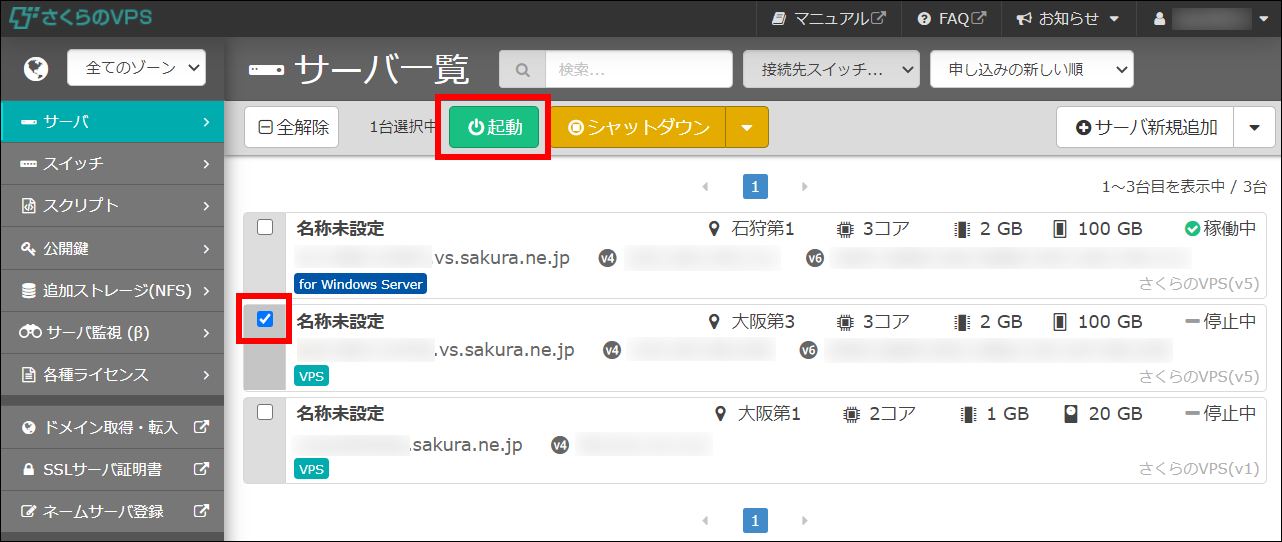Viewport: 1282px width, 542px height.
Task: Open ネームサーバ登録 external link
Action: [x=112, y=511]
